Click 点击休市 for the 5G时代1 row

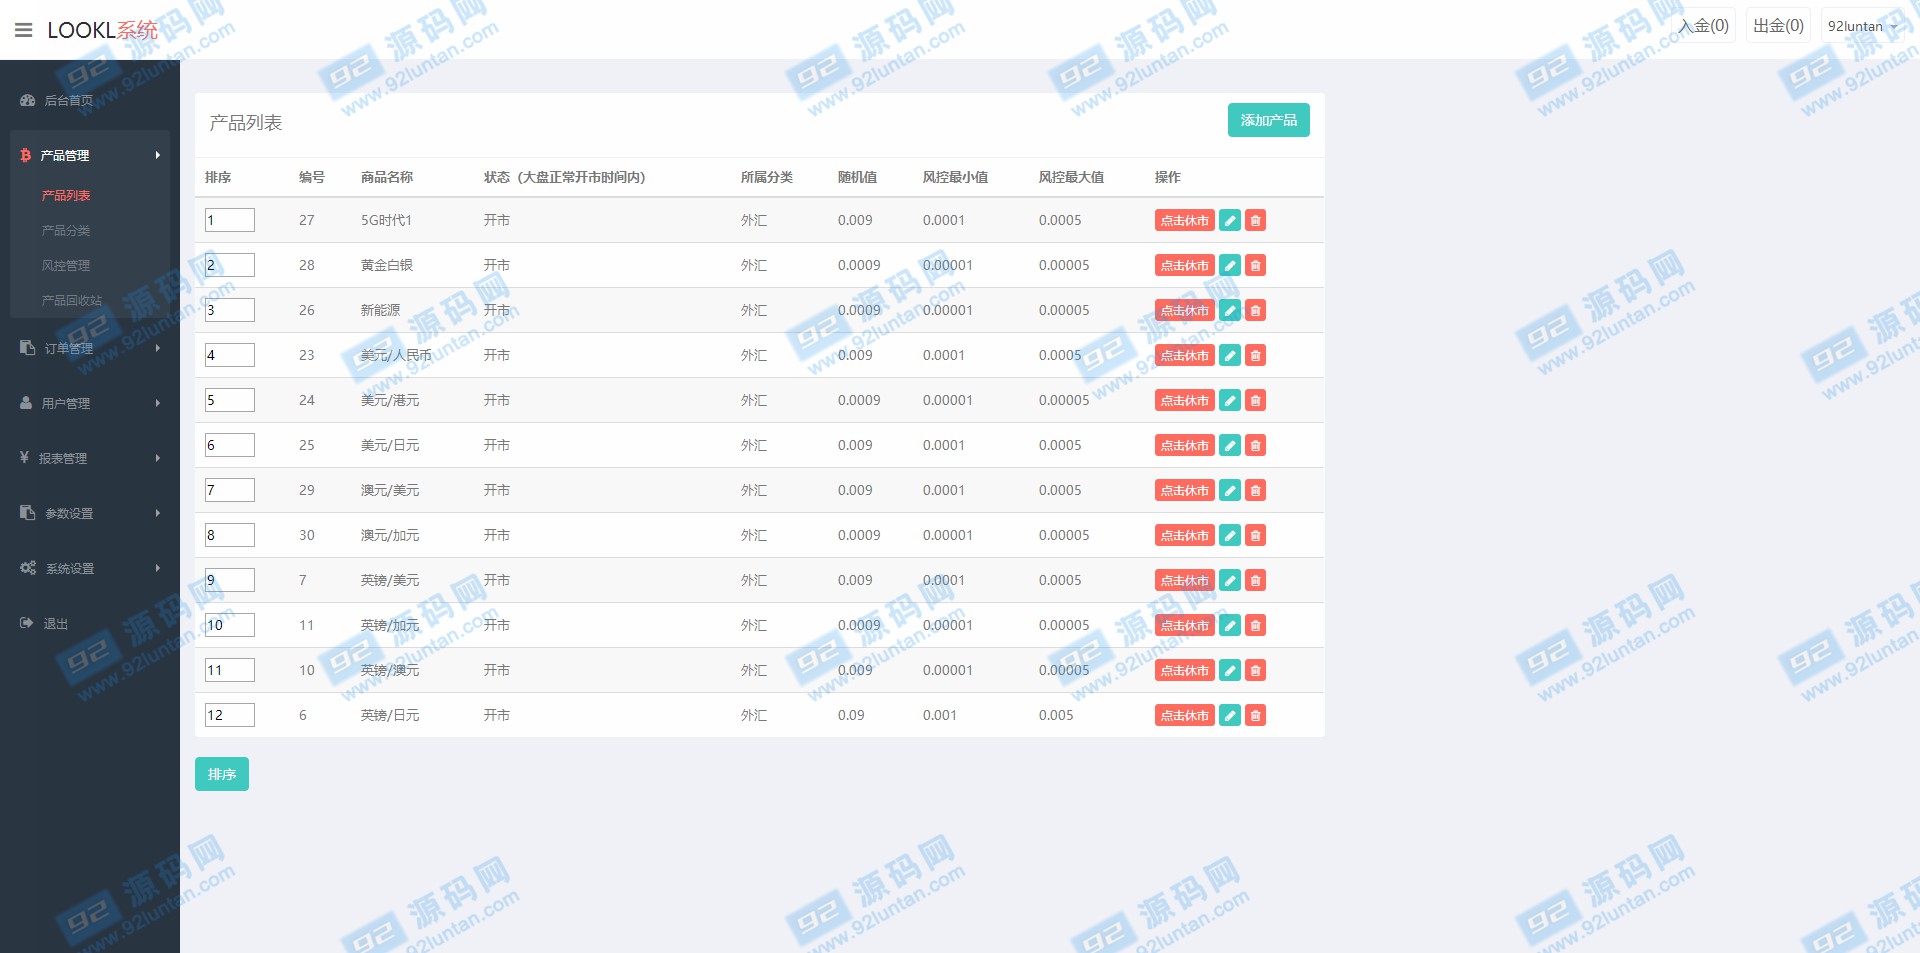point(1185,220)
